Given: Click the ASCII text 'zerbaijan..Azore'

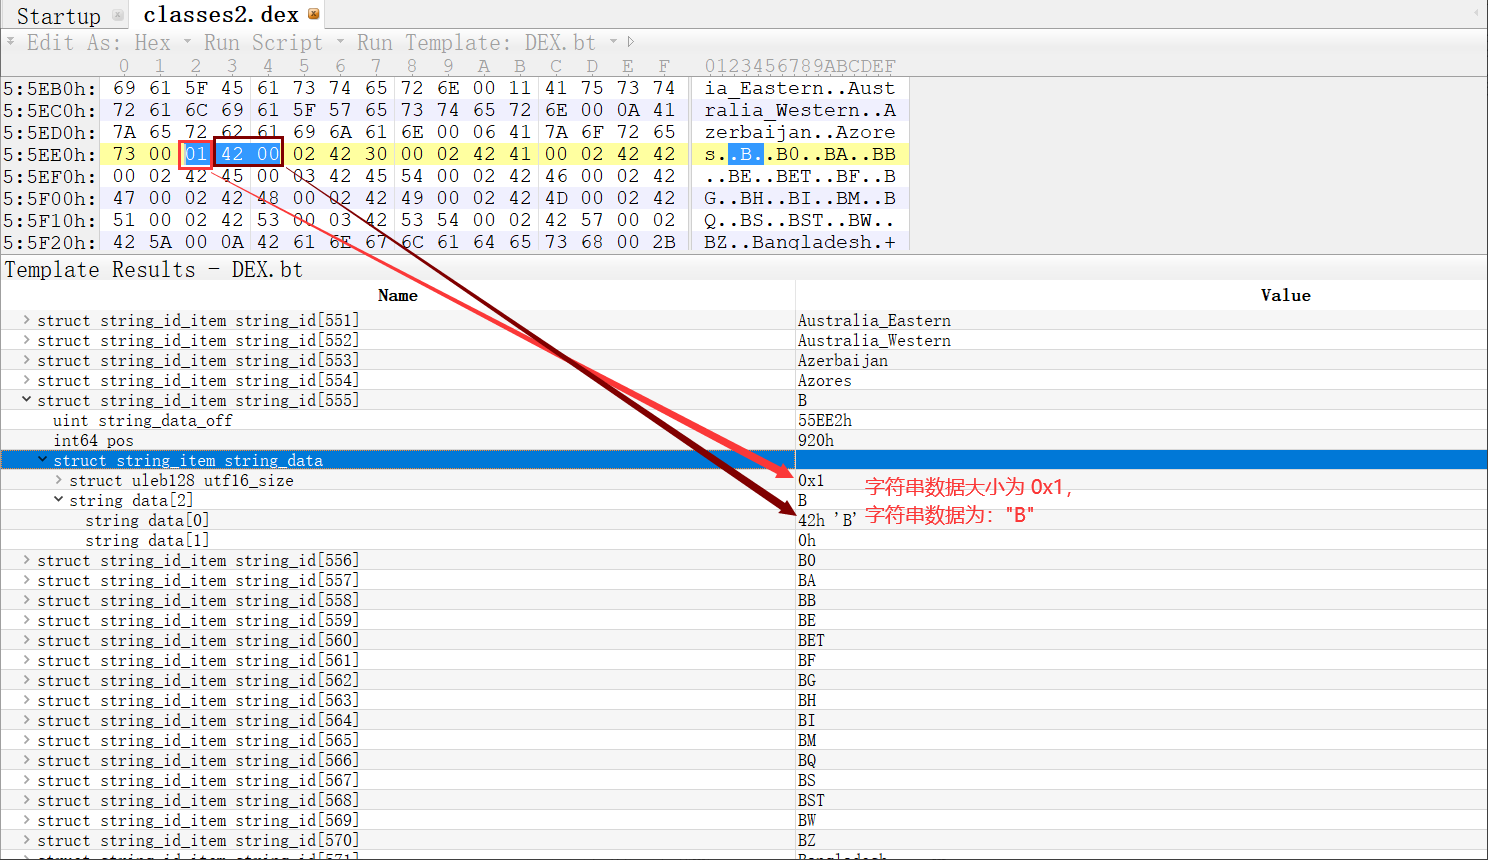Looking at the screenshot, I should click(800, 132).
